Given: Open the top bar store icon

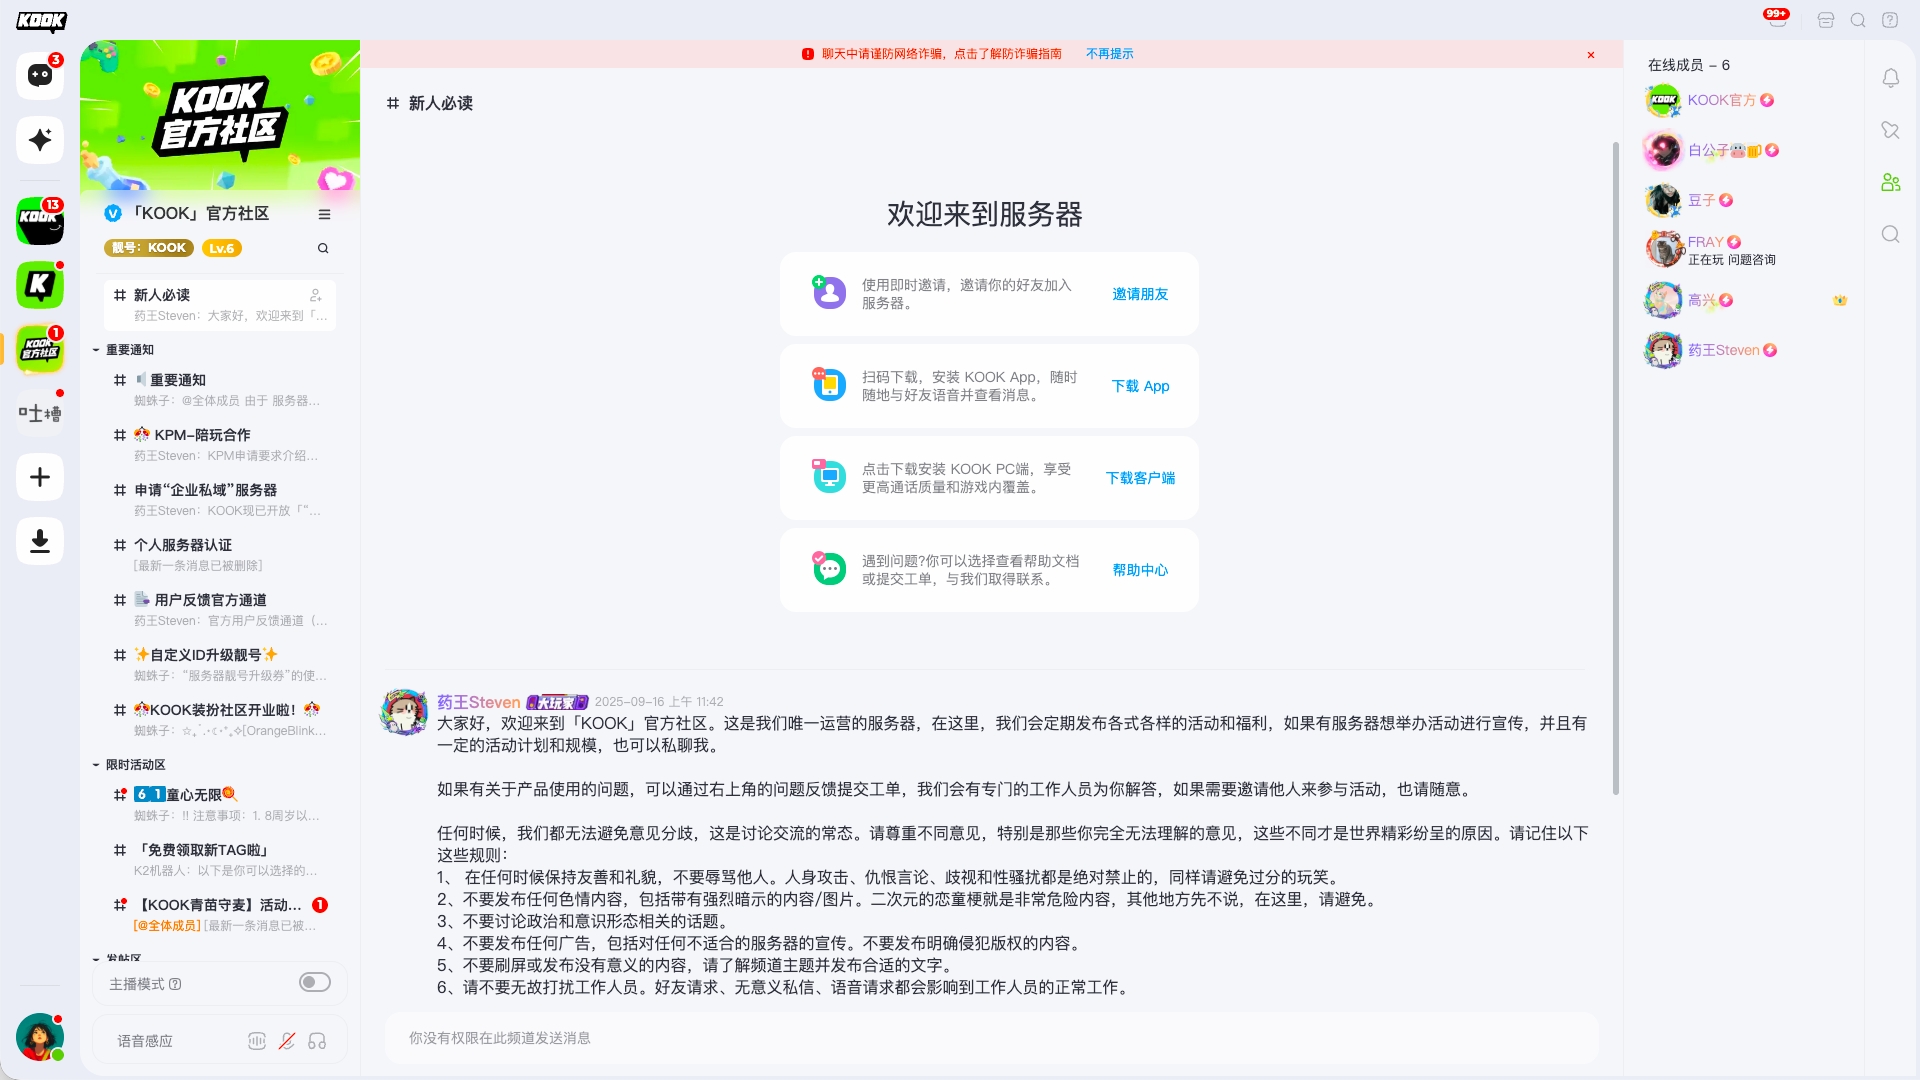Looking at the screenshot, I should click(1826, 20).
